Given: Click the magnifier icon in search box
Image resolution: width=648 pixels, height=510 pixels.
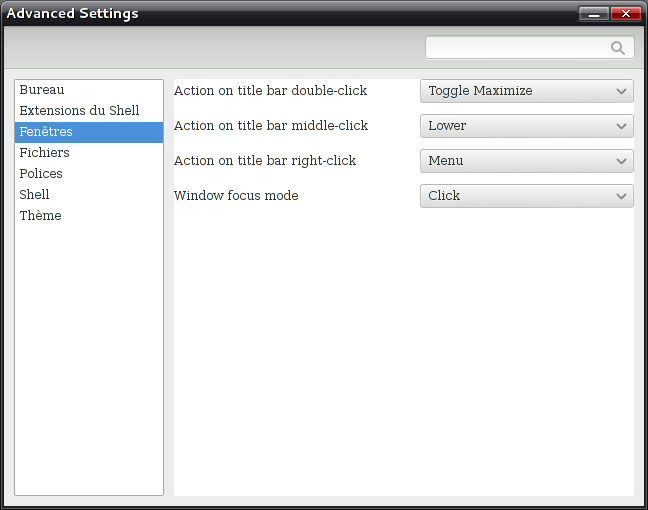Looking at the screenshot, I should tap(618, 48).
